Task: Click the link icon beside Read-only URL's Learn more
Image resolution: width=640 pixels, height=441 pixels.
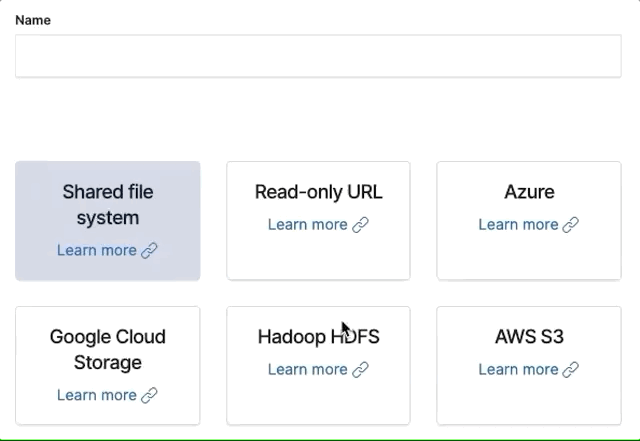Action: [x=360, y=224]
